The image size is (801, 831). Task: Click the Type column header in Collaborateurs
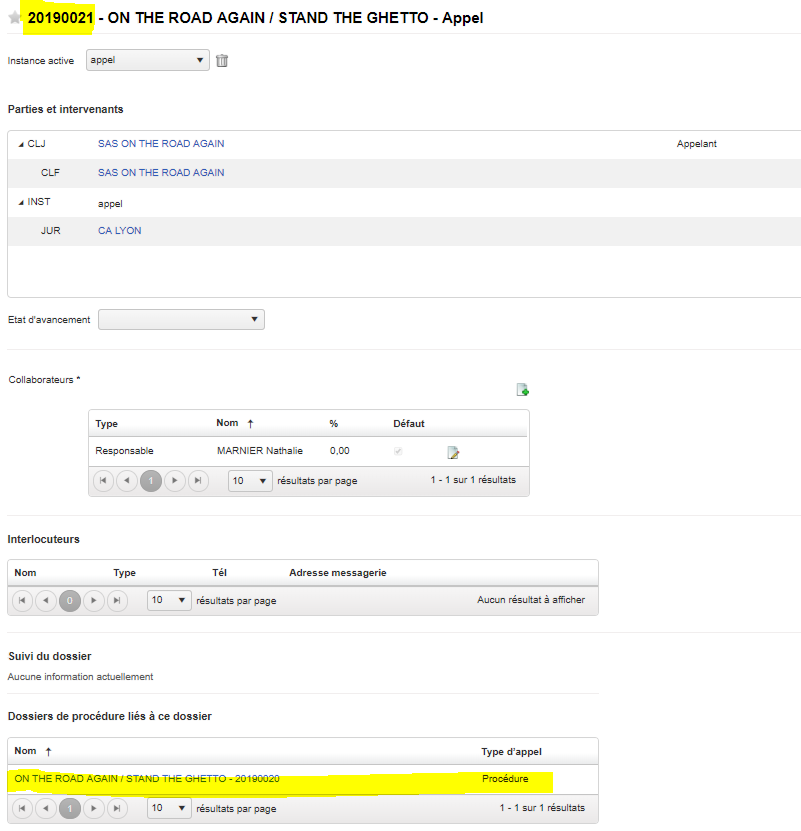(x=107, y=423)
